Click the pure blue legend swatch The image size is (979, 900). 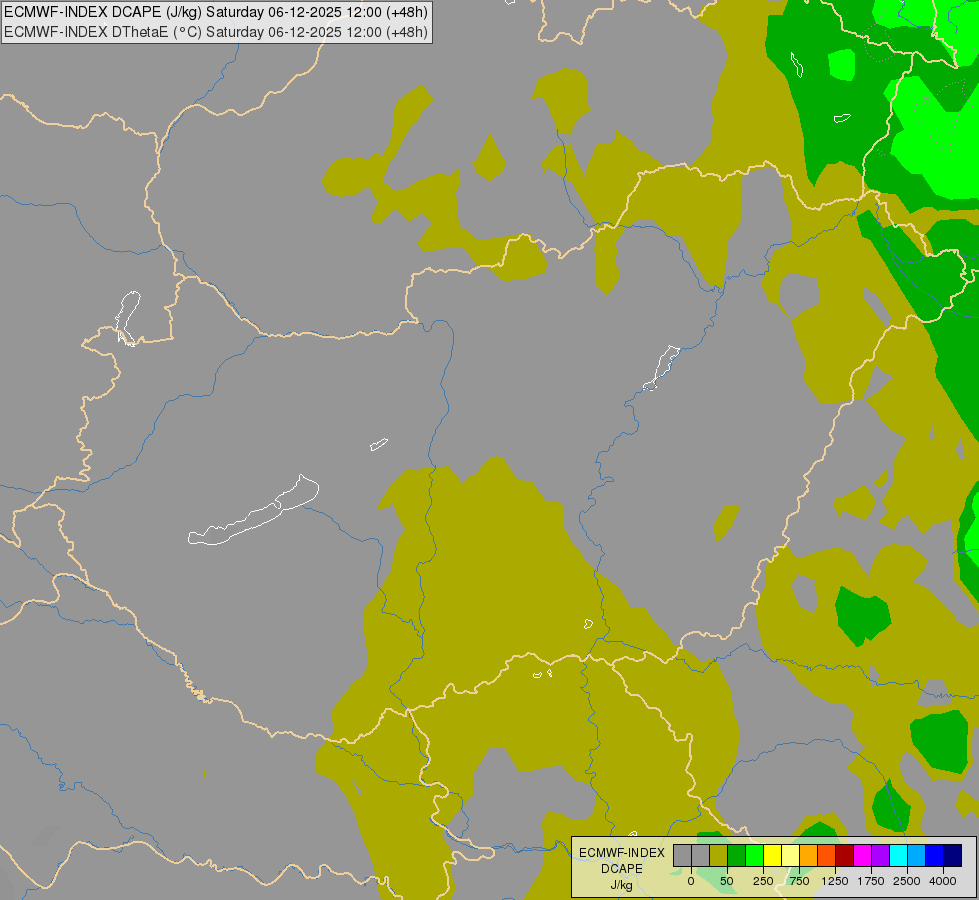pos(935,855)
